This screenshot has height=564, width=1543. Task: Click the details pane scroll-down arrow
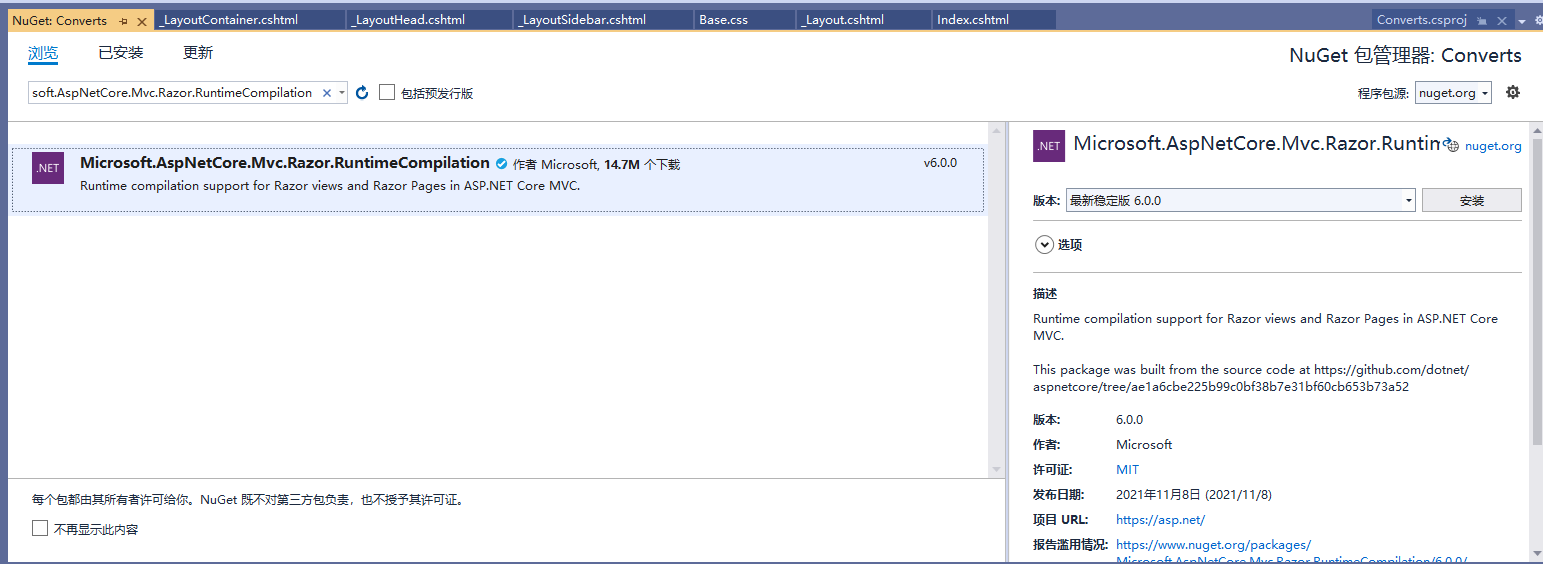(1537, 552)
